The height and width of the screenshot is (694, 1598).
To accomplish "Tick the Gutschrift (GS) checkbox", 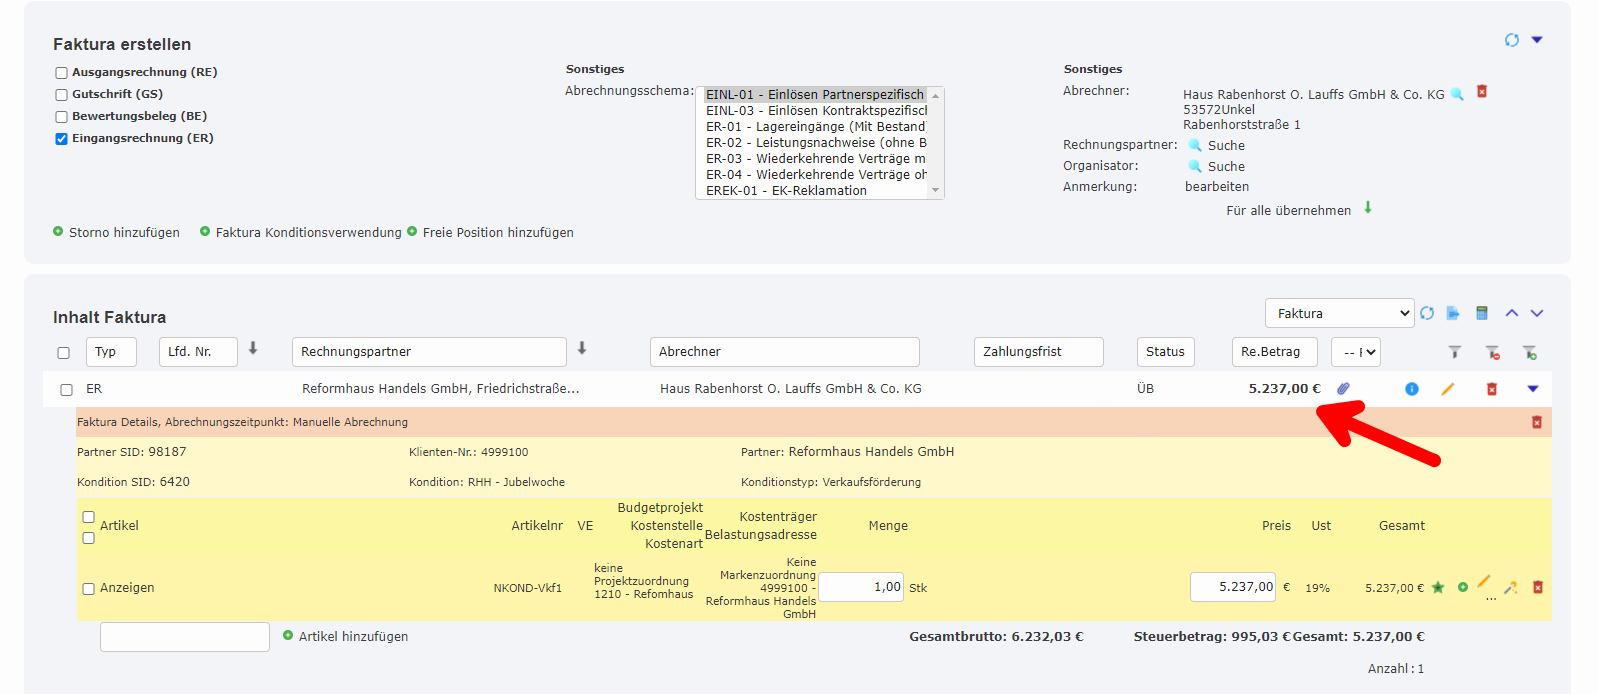I will pos(61,95).
